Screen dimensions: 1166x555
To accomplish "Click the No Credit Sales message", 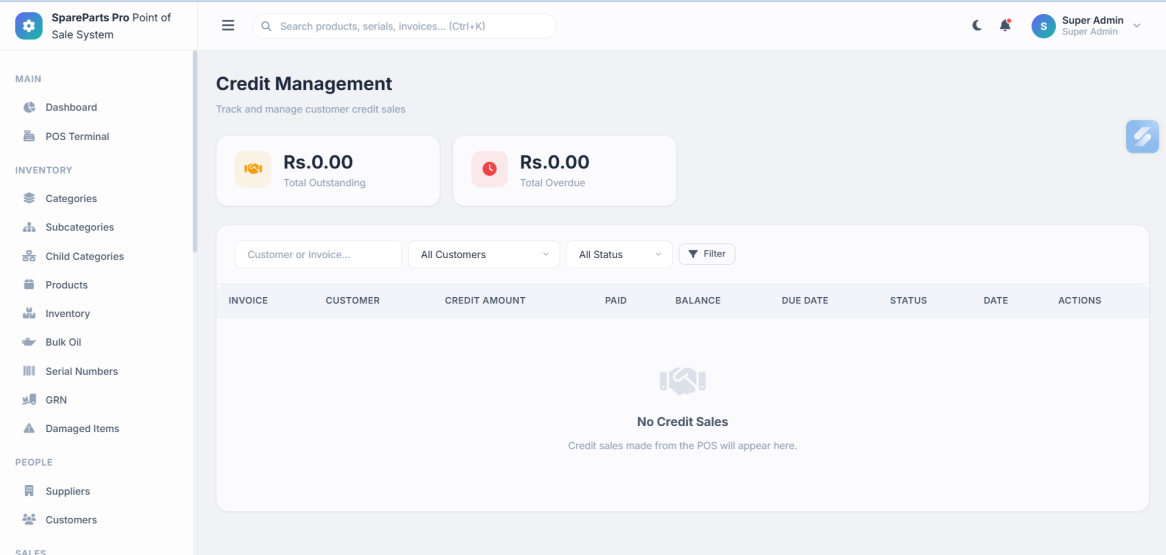I will 682,422.
